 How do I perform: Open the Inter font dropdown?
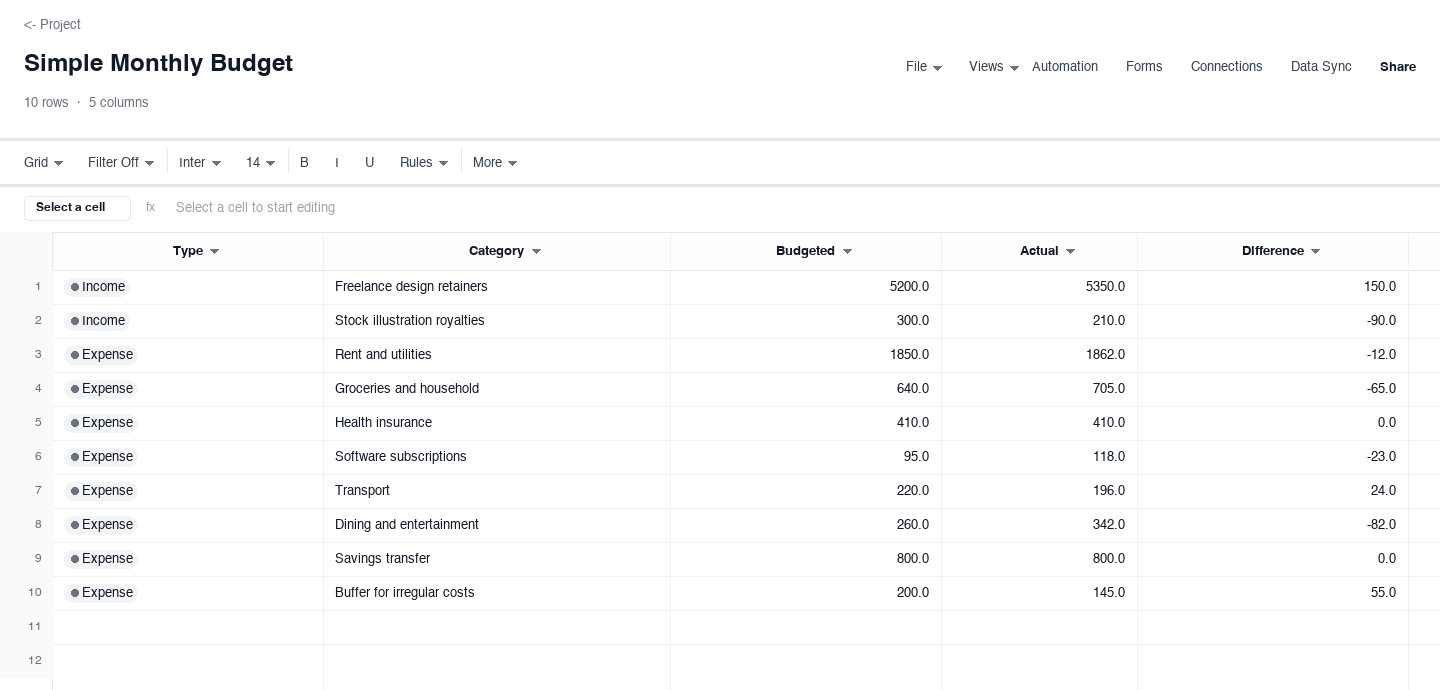click(200, 163)
